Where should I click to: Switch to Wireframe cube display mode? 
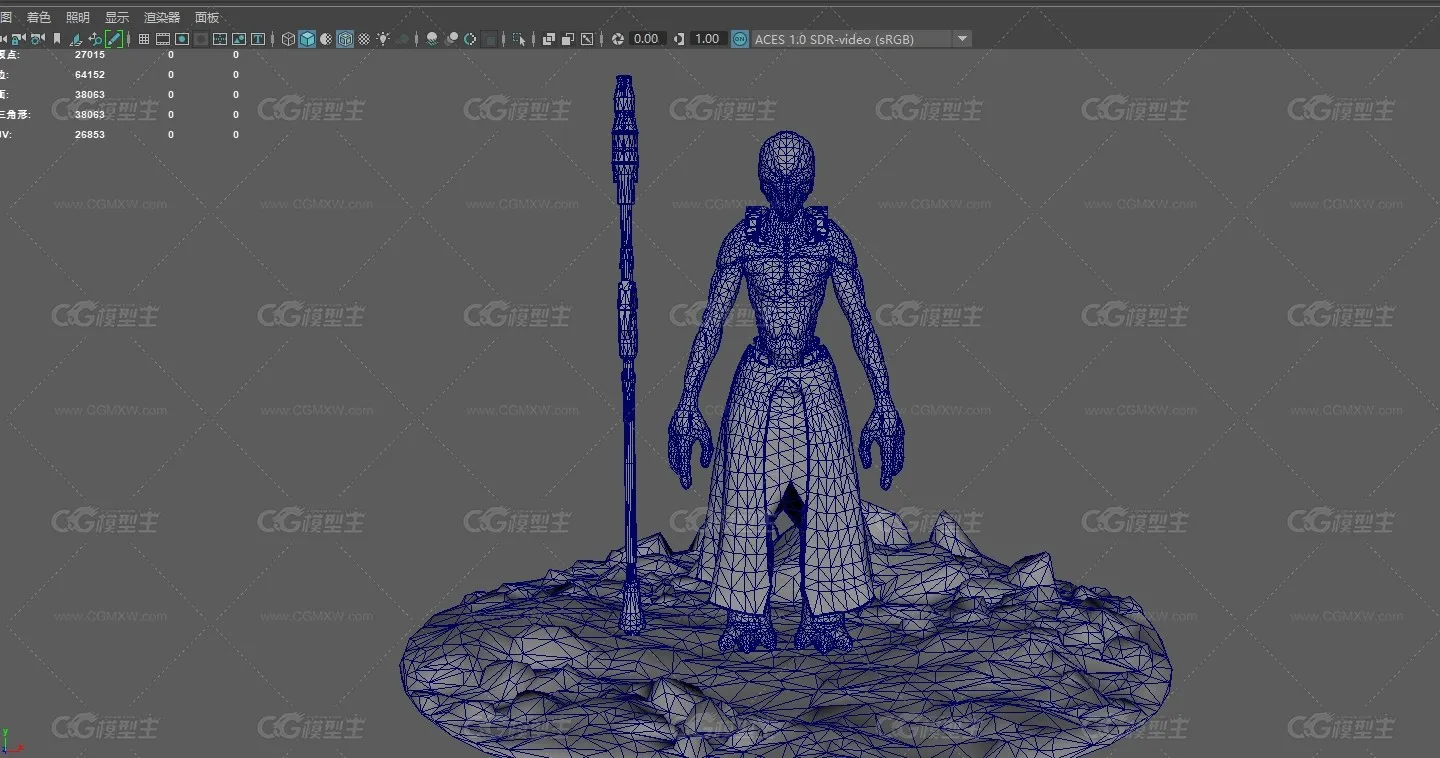pos(288,39)
